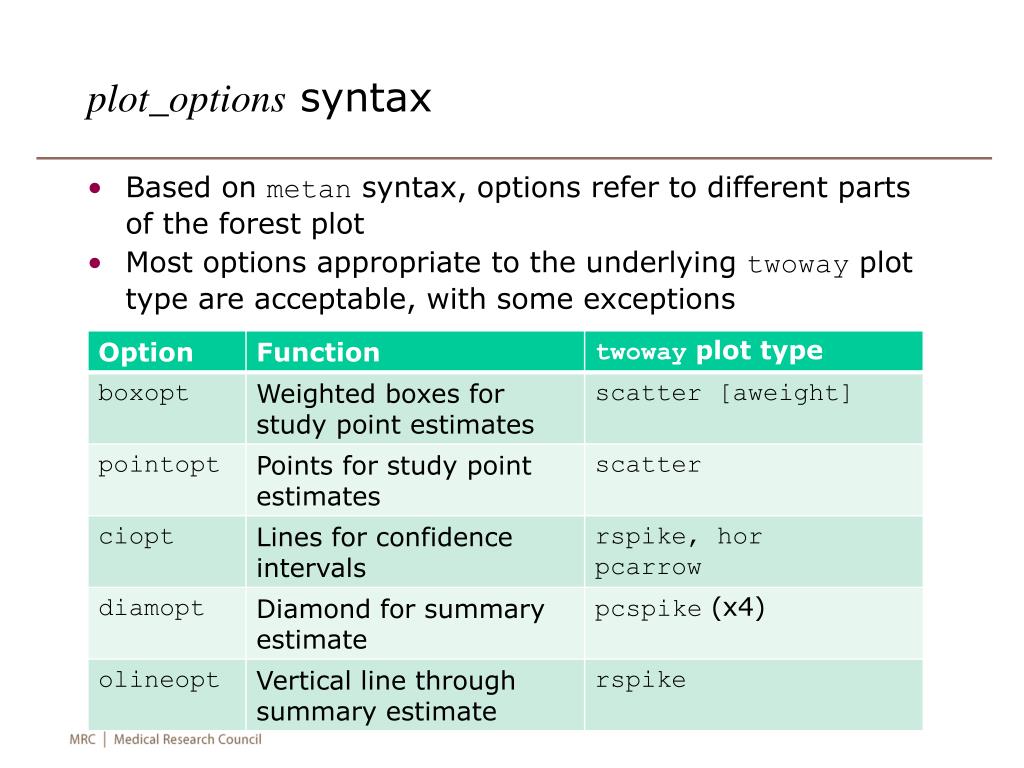Select the 'diamopt' option cell

coord(167,623)
